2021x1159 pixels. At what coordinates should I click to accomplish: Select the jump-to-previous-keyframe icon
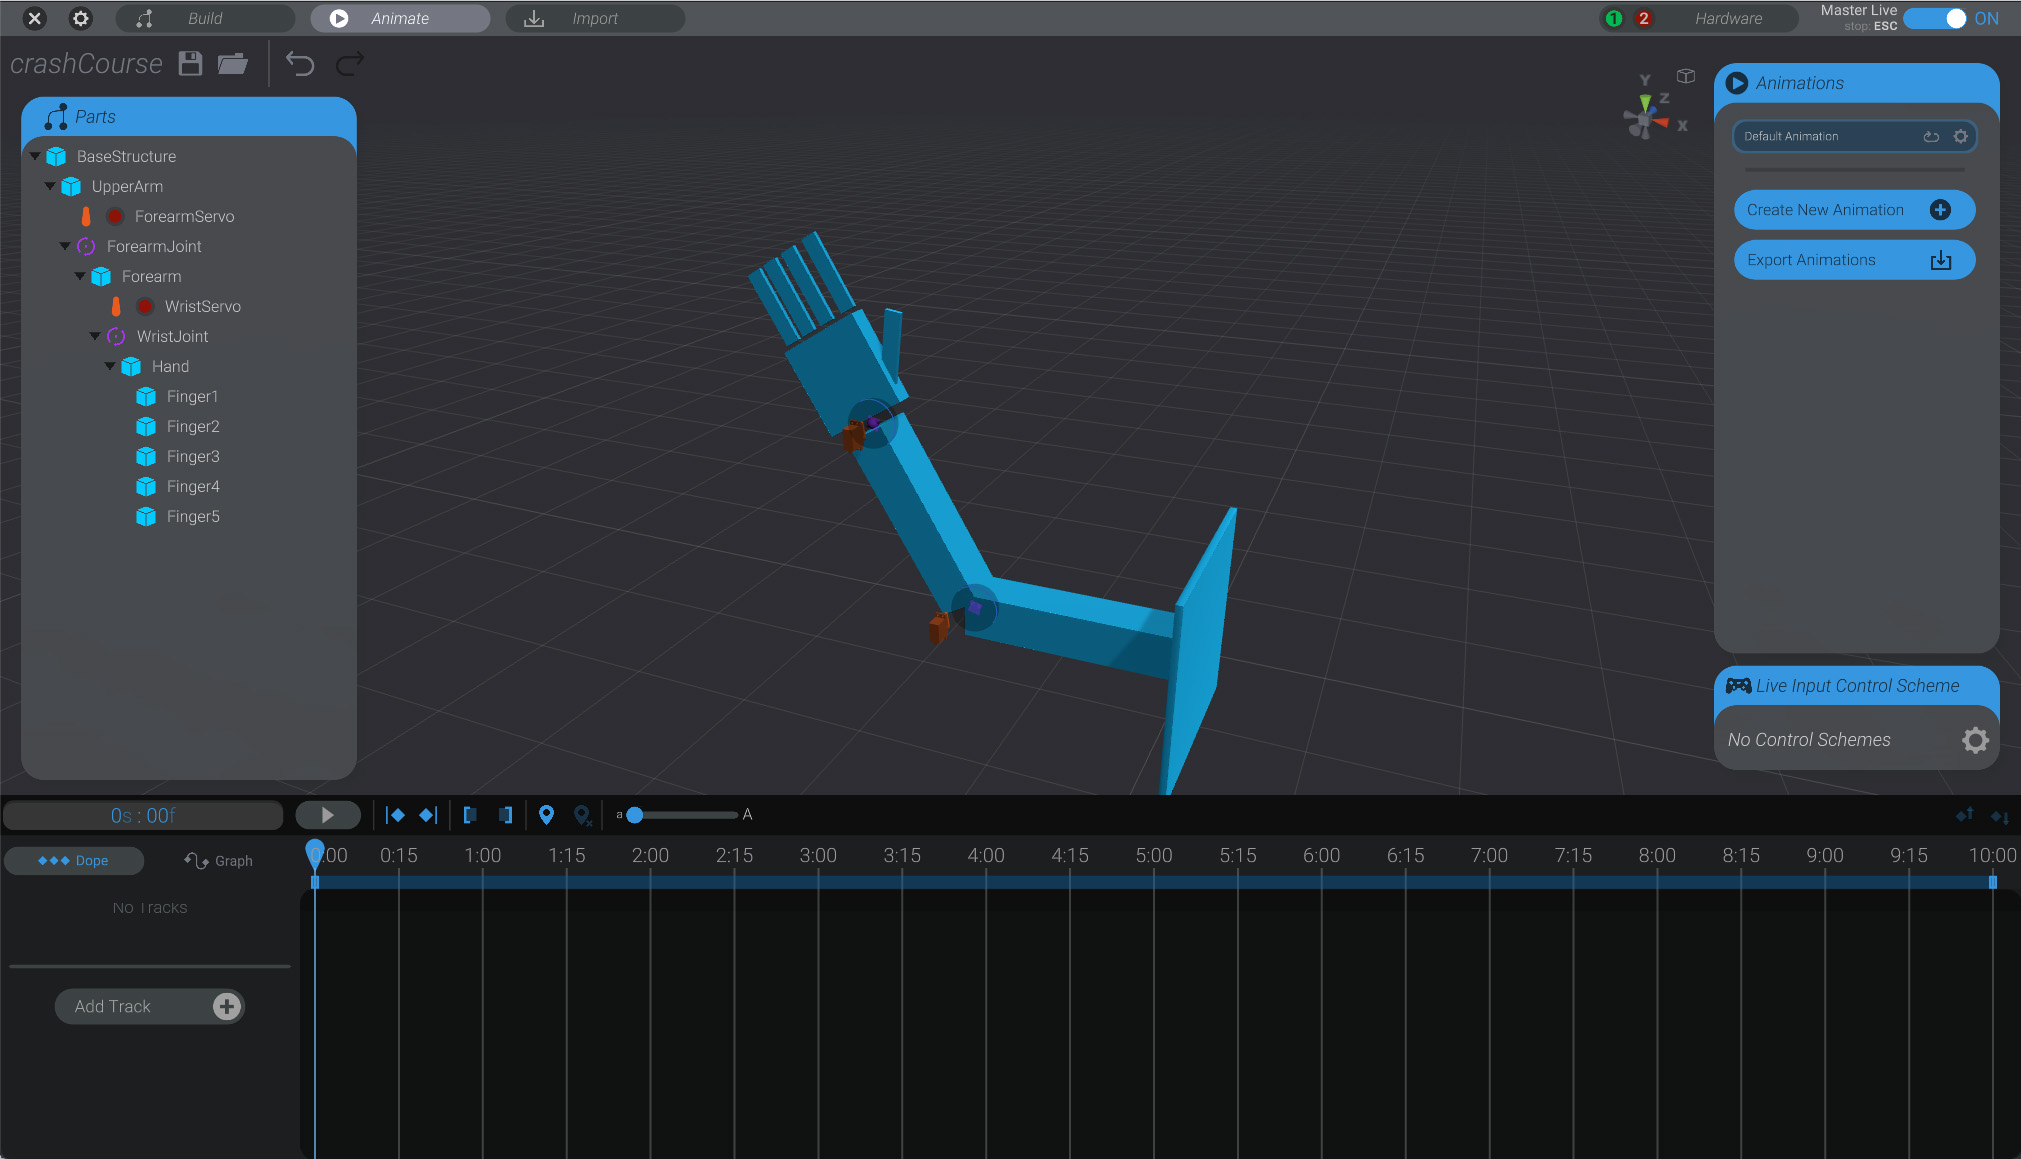click(397, 815)
